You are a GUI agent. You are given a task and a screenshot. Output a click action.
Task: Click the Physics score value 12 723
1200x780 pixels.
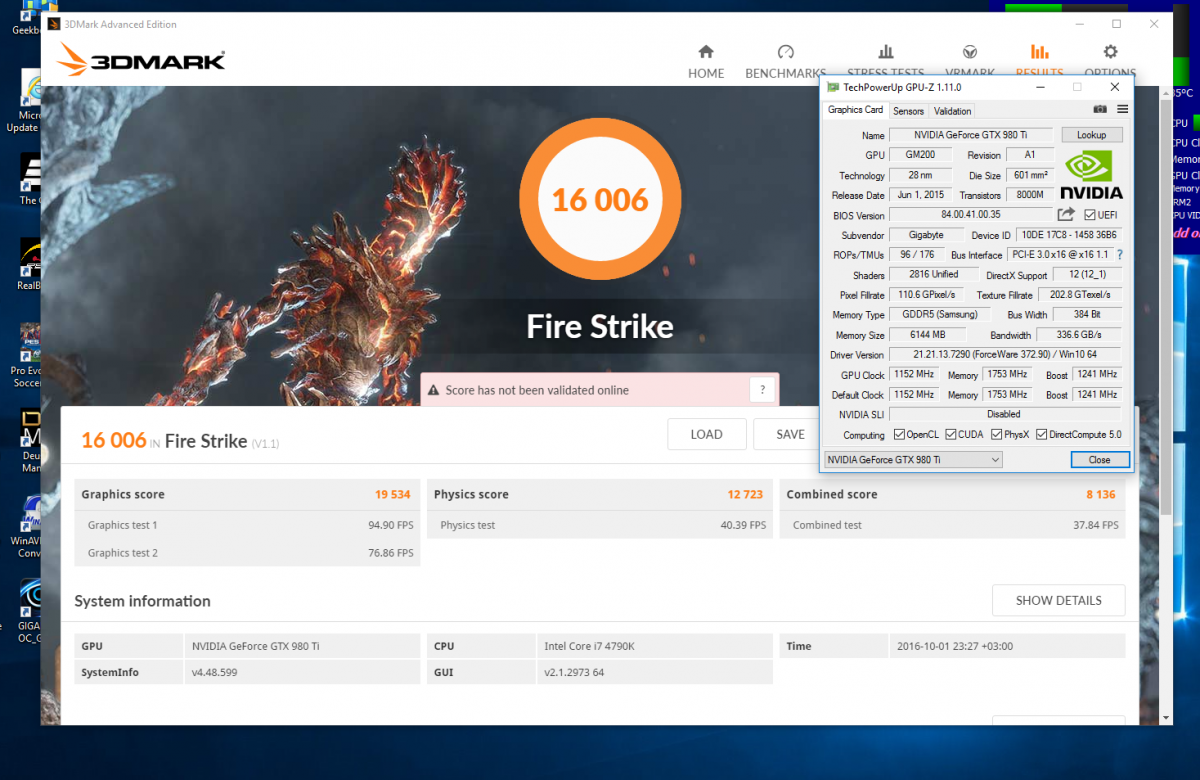click(747, 494)
